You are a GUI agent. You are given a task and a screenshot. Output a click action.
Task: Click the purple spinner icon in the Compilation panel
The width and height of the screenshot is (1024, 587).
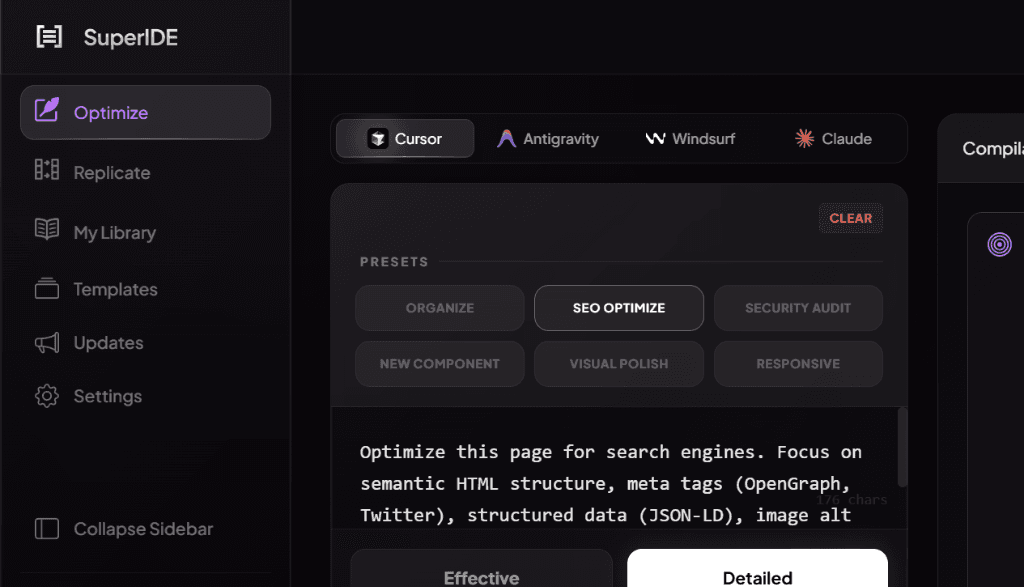[999, 244]
